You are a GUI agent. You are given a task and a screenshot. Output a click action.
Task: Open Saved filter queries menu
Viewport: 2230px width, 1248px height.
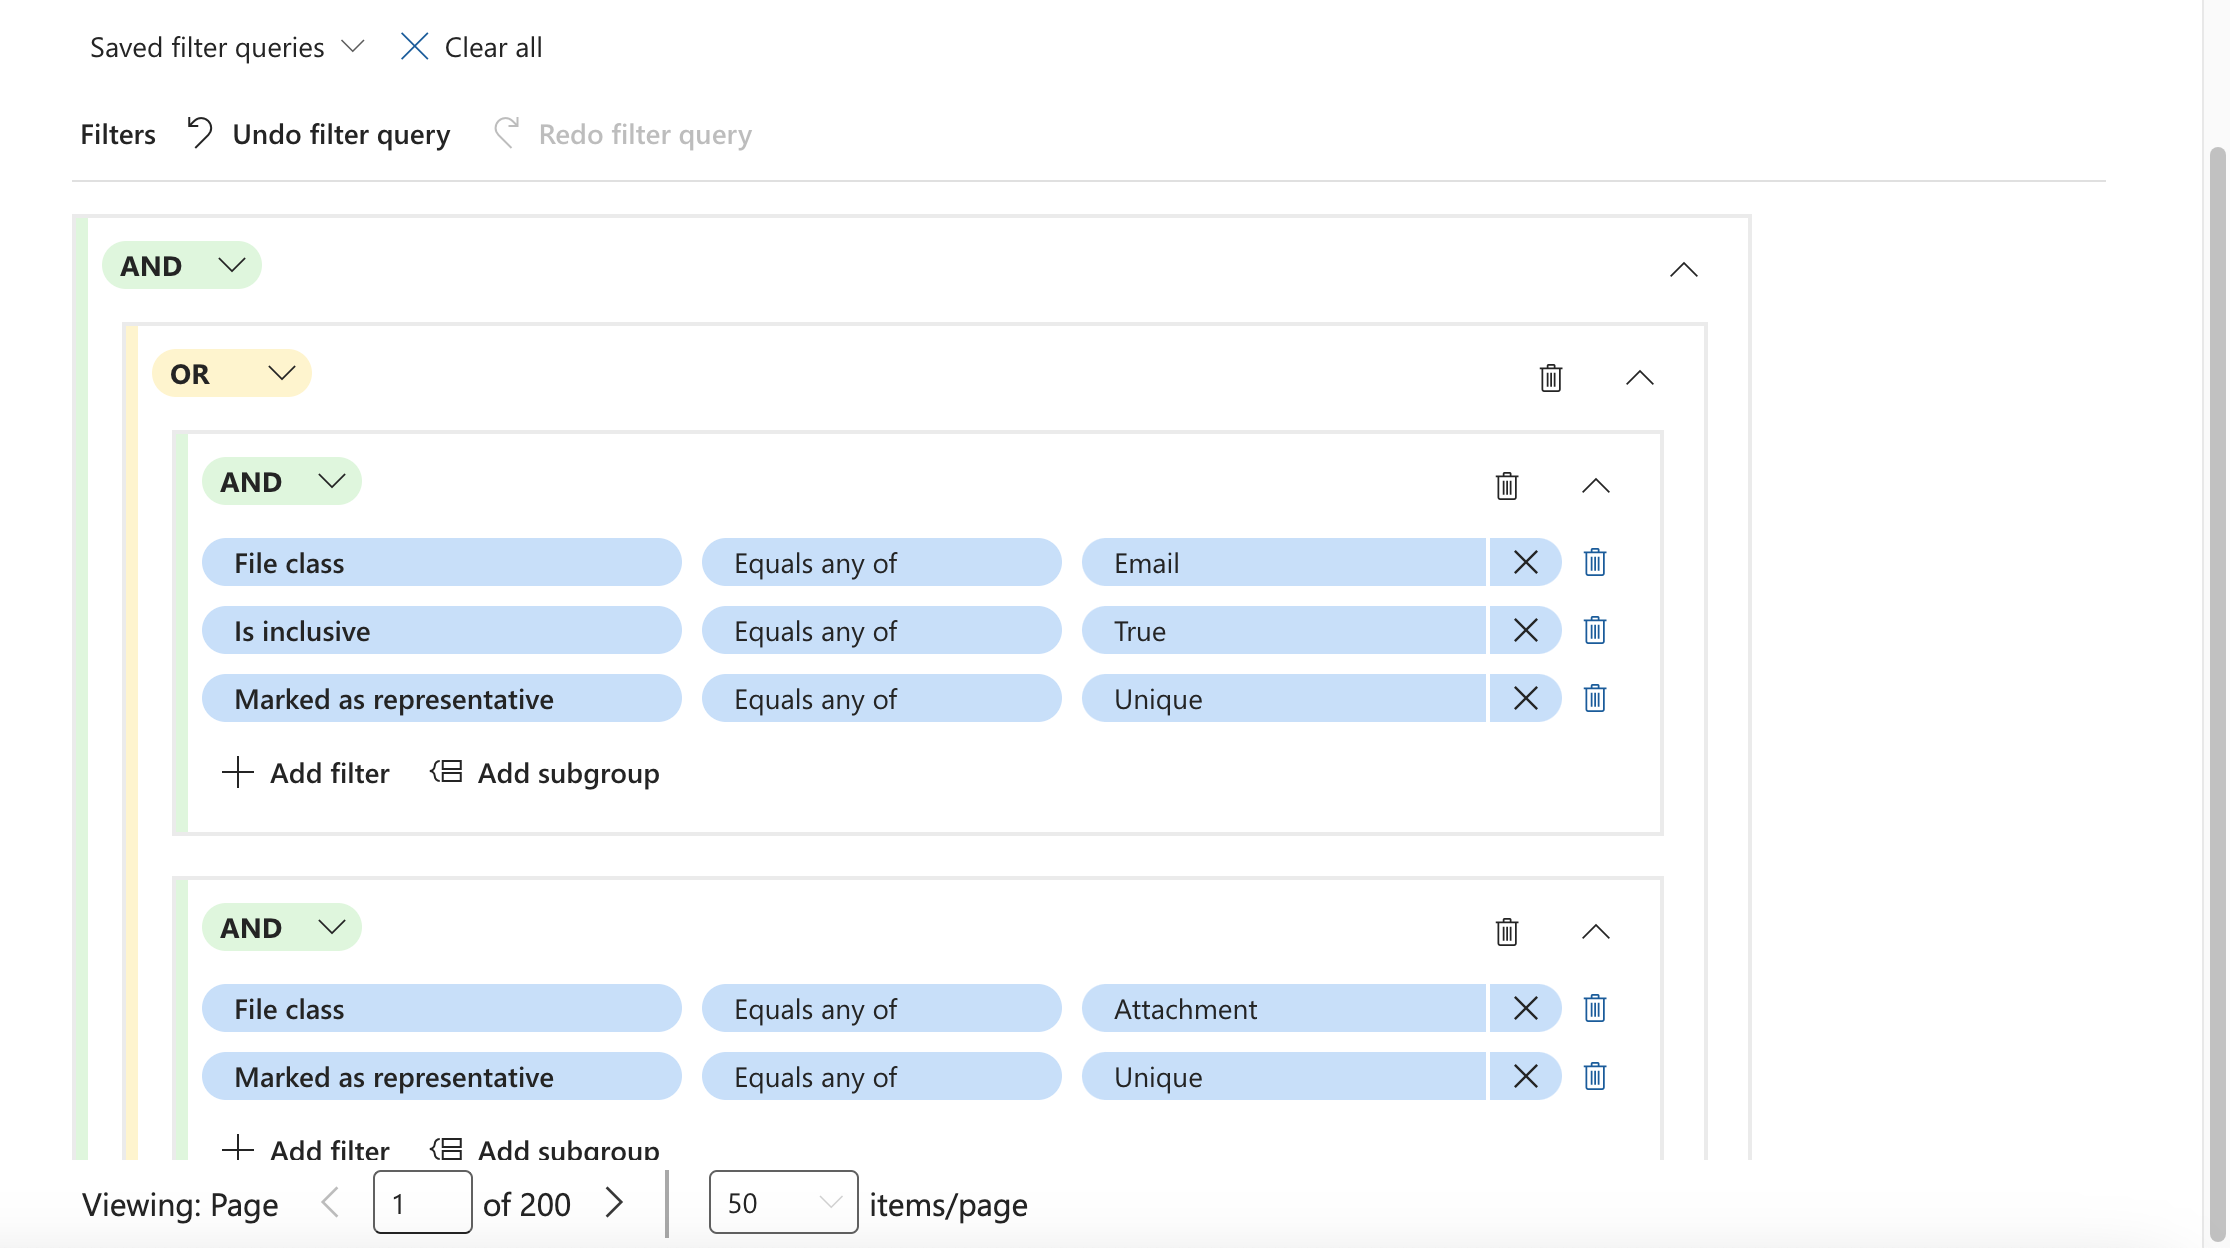pyautogui.click(x=227, y=47)
